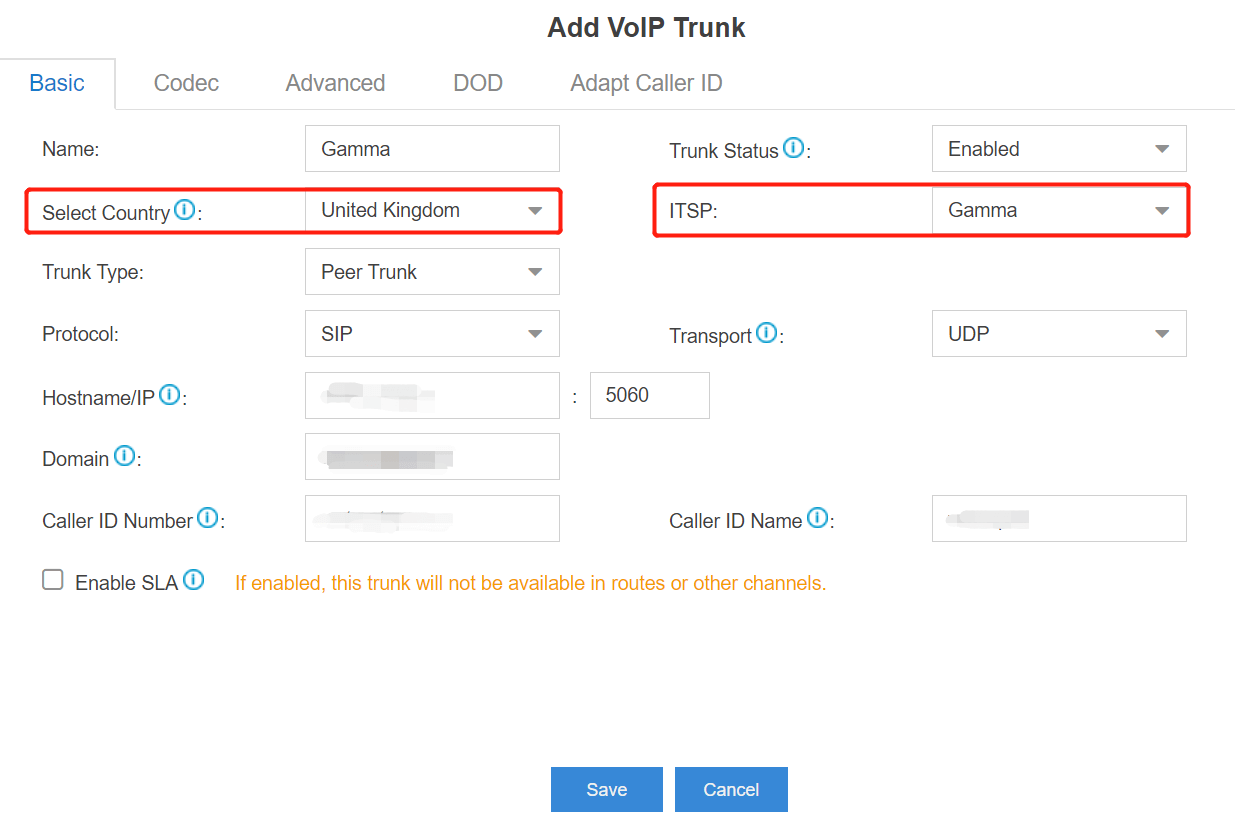
Task: Switch to the Codec tab
Action: [x=185, y=83]
